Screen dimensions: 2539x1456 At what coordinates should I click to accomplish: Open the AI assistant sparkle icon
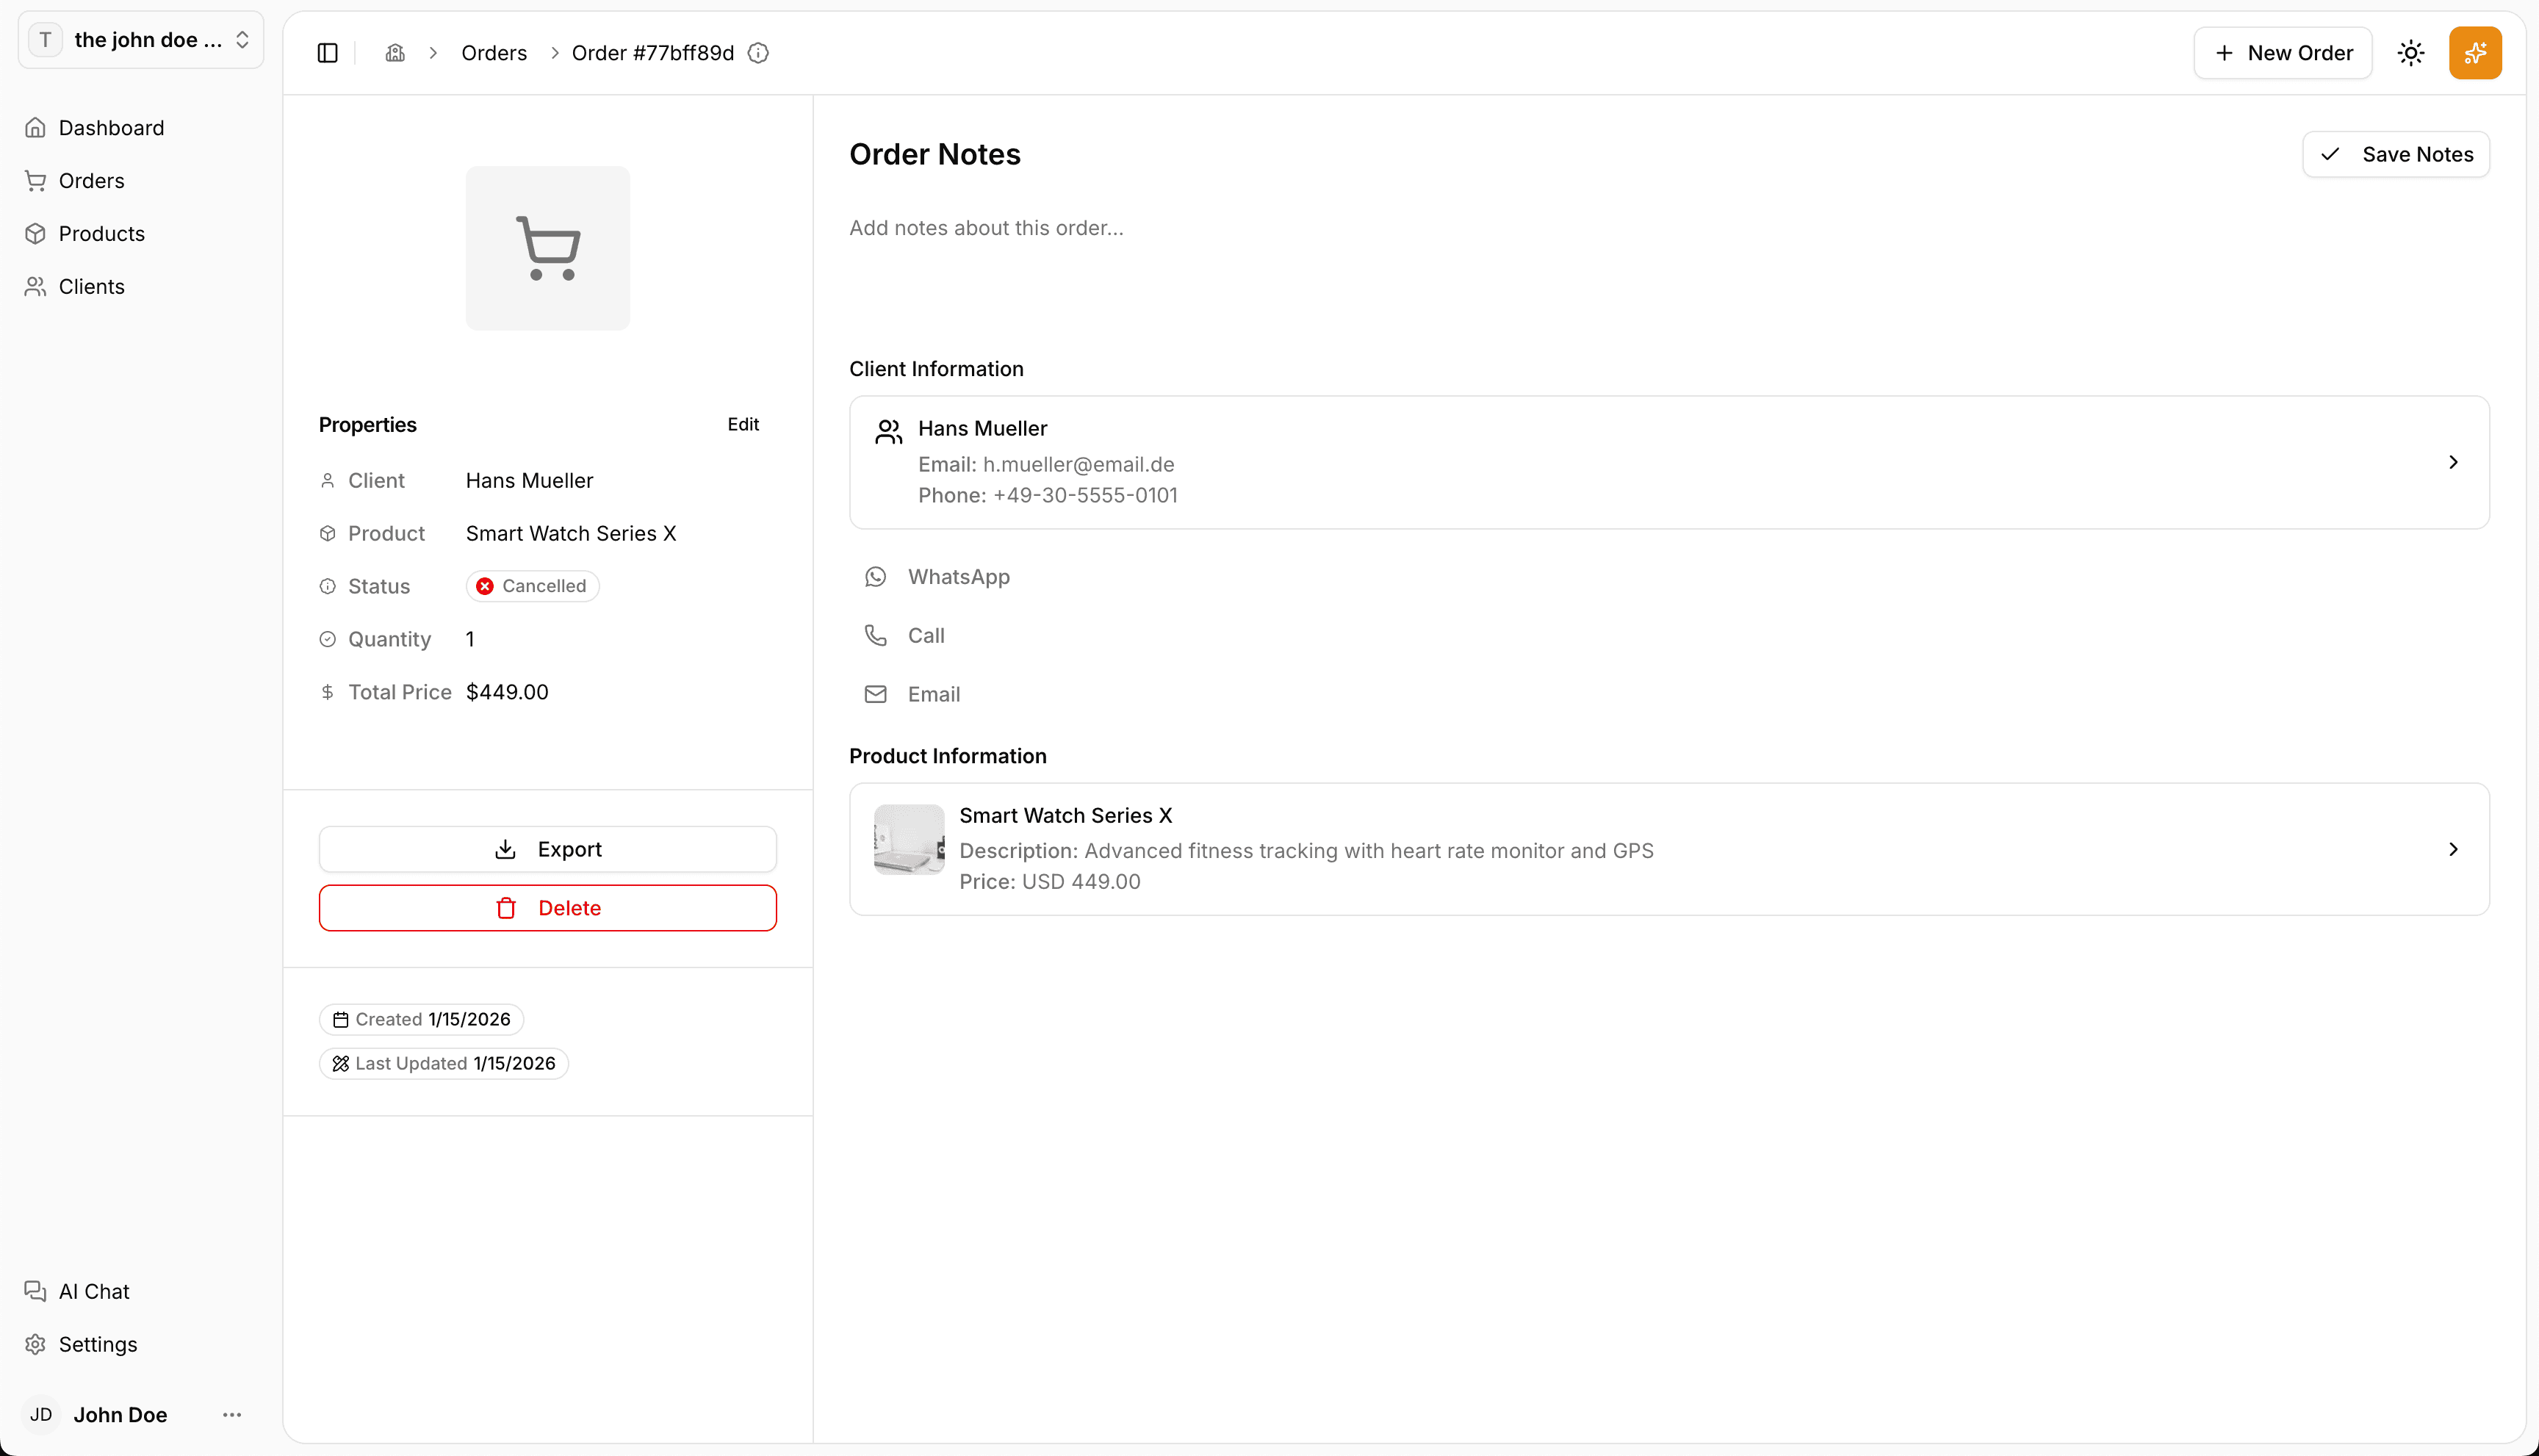[x=2475, y=52]
